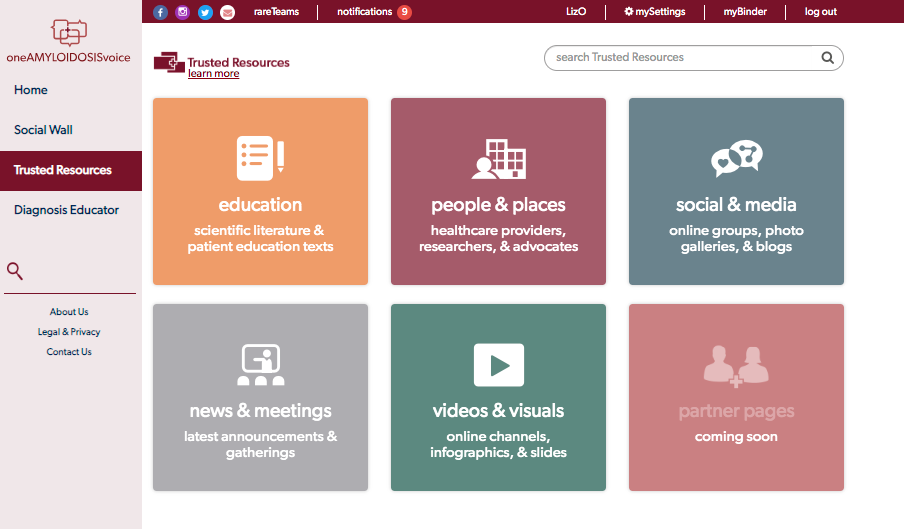
Task: Click 'scientific literature & patient education texts' text
Action: [261, 239]
